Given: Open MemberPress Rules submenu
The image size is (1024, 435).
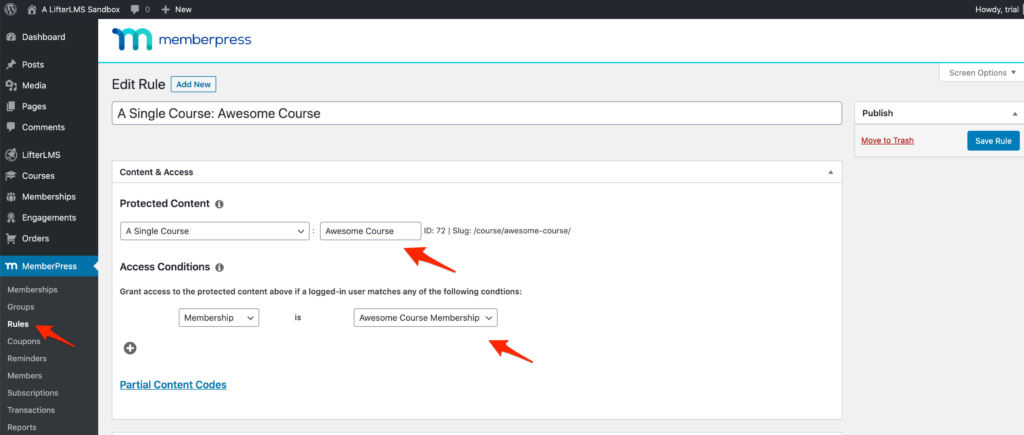Looking at the screenshot, I should (18, 324).
